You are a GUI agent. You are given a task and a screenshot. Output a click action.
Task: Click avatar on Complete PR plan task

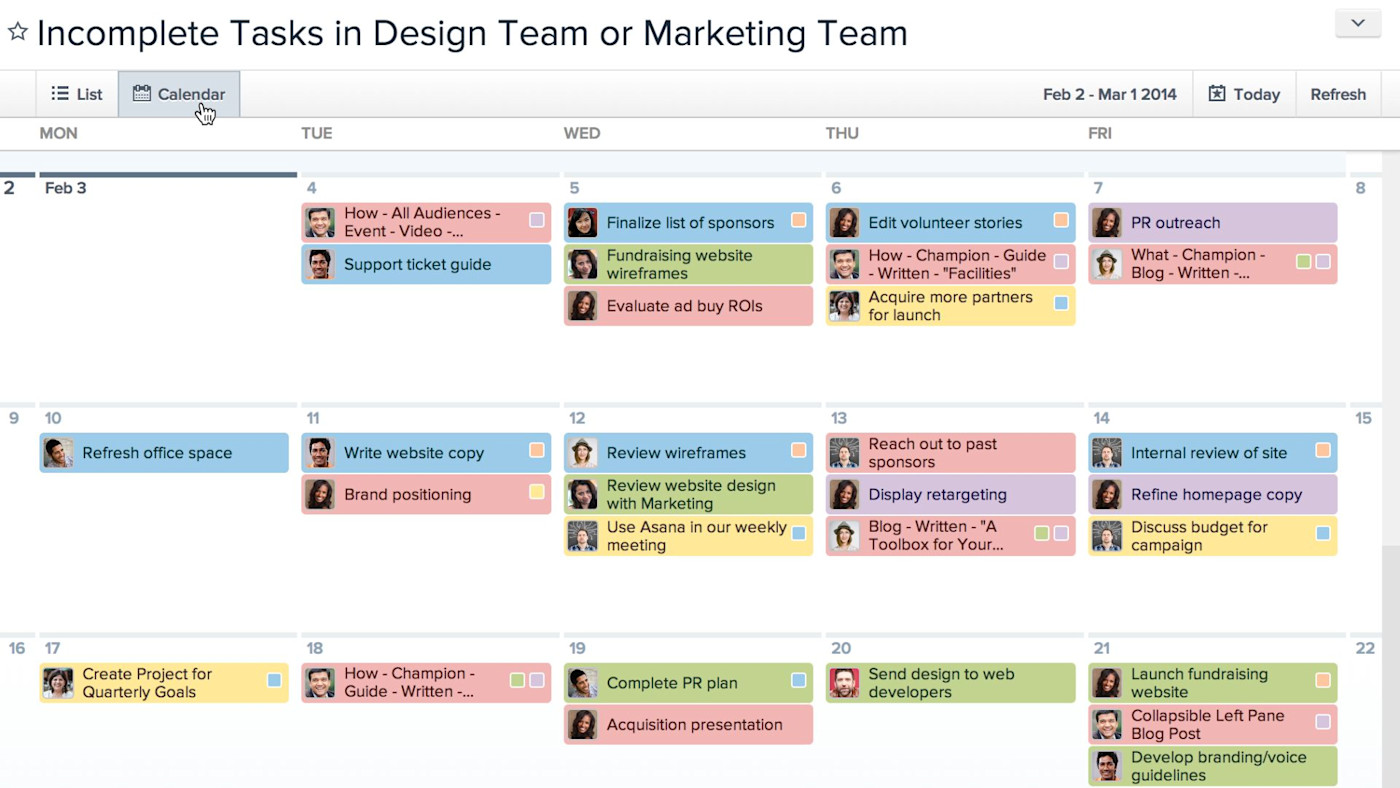pos(582,683)
